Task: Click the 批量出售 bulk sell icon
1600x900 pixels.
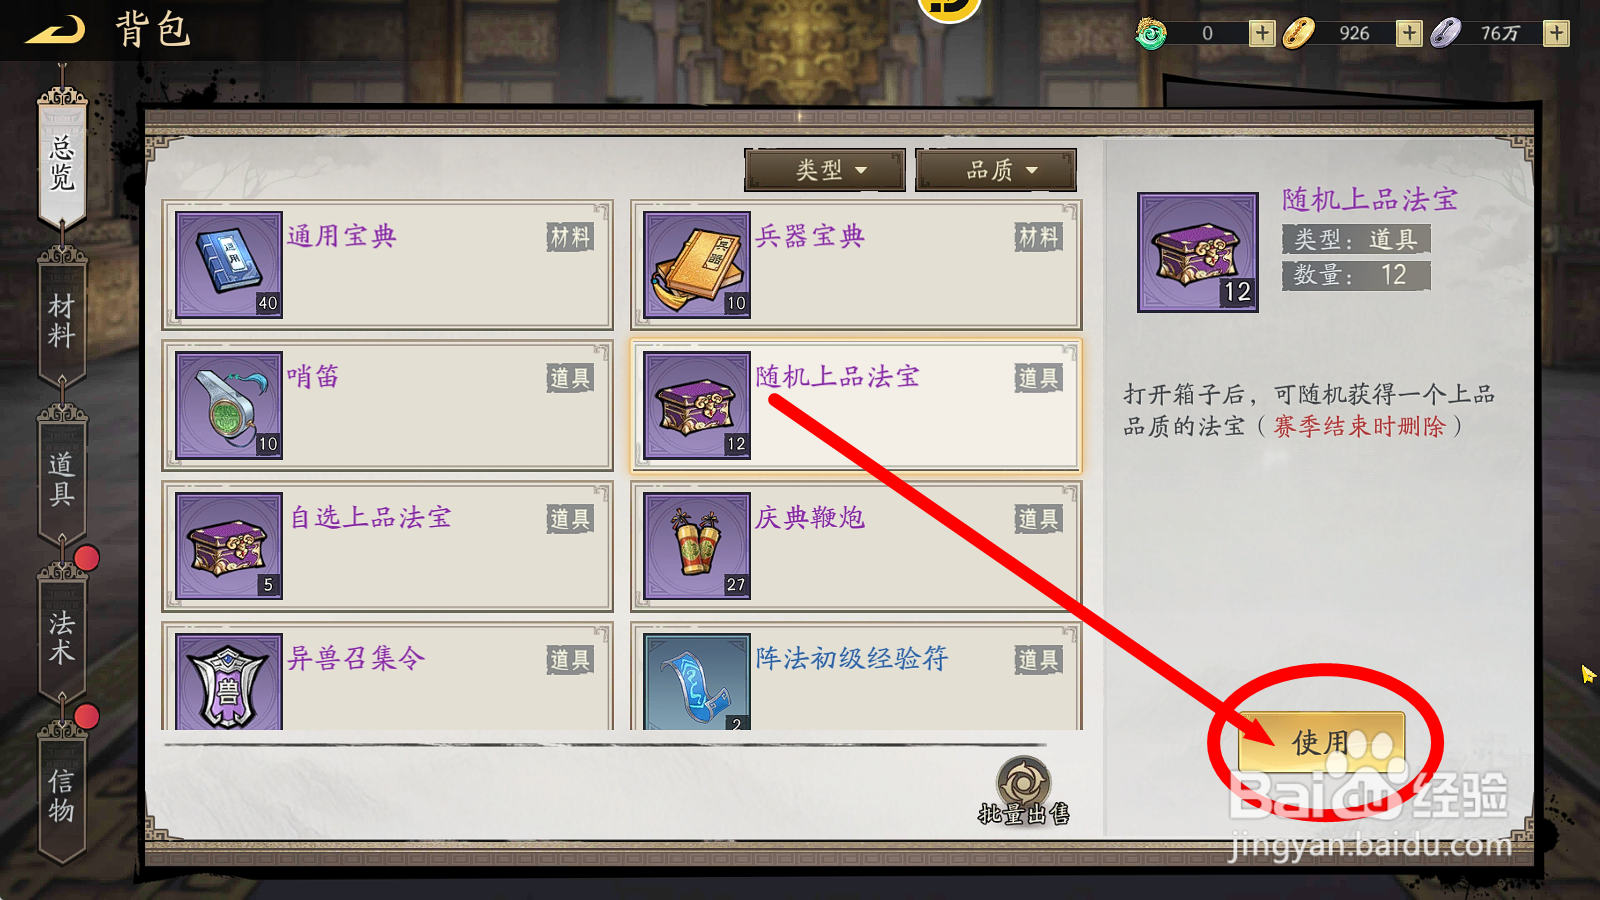Action: 1024,792
